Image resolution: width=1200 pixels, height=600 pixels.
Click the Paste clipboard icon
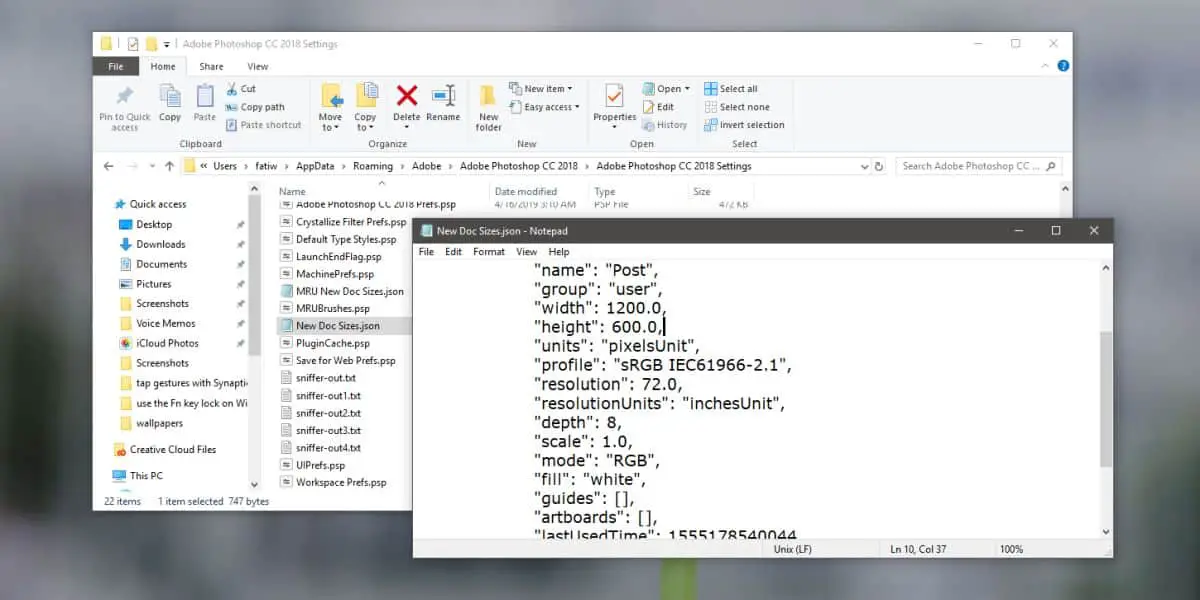point(205,96)
